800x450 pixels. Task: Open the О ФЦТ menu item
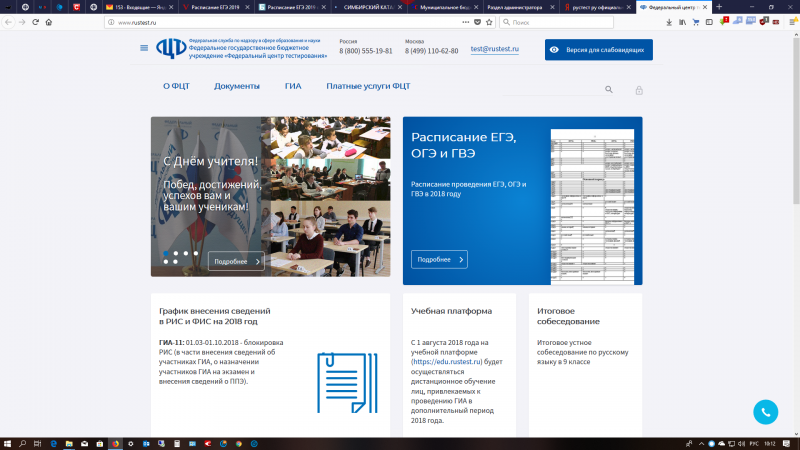(176, 86)
